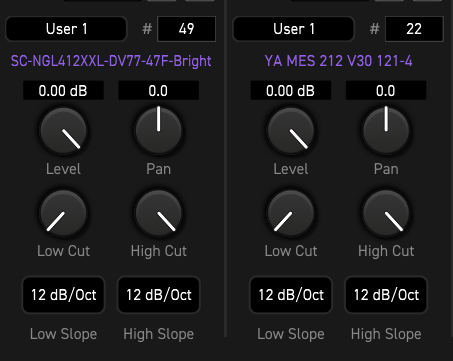Viewport: 453px width, 361px height.
Task: Click the left cab's 0.00 dB level value
Action: click(x=63, y=90)
